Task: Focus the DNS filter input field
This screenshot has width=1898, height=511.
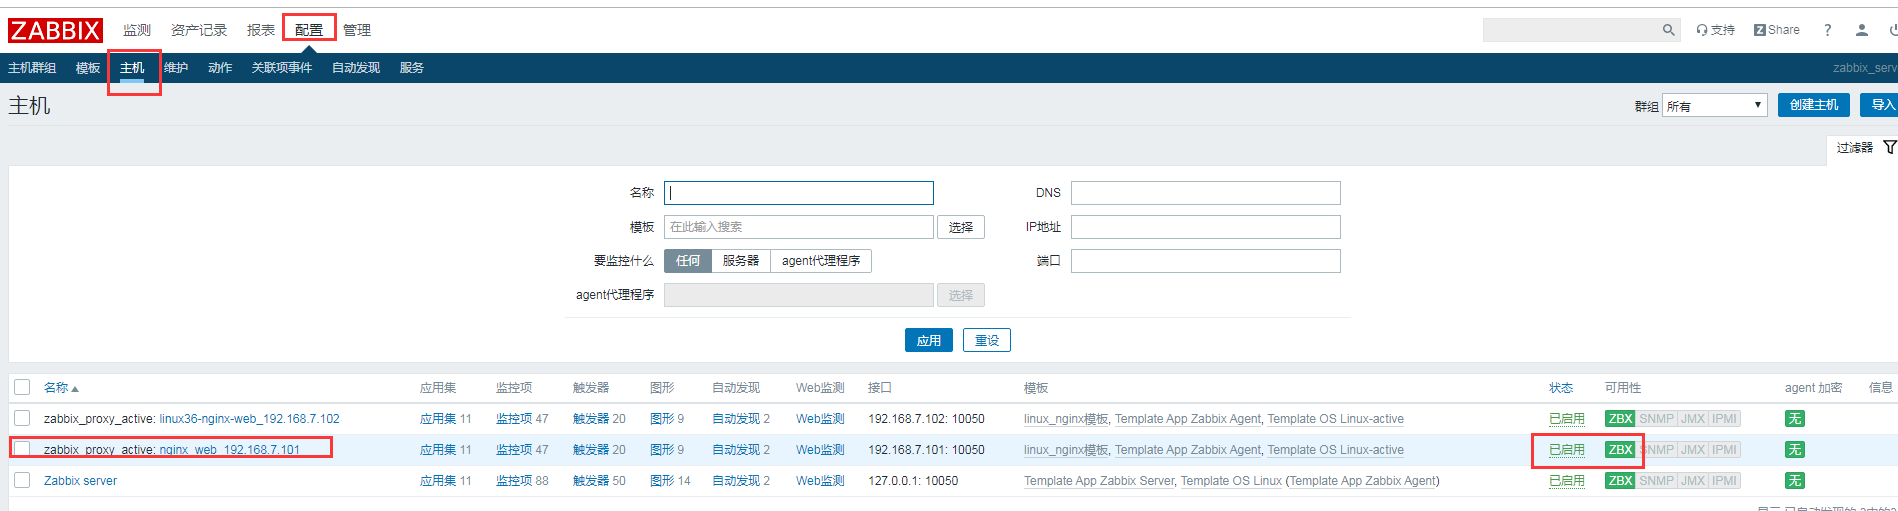Action: pos(1206,193)
